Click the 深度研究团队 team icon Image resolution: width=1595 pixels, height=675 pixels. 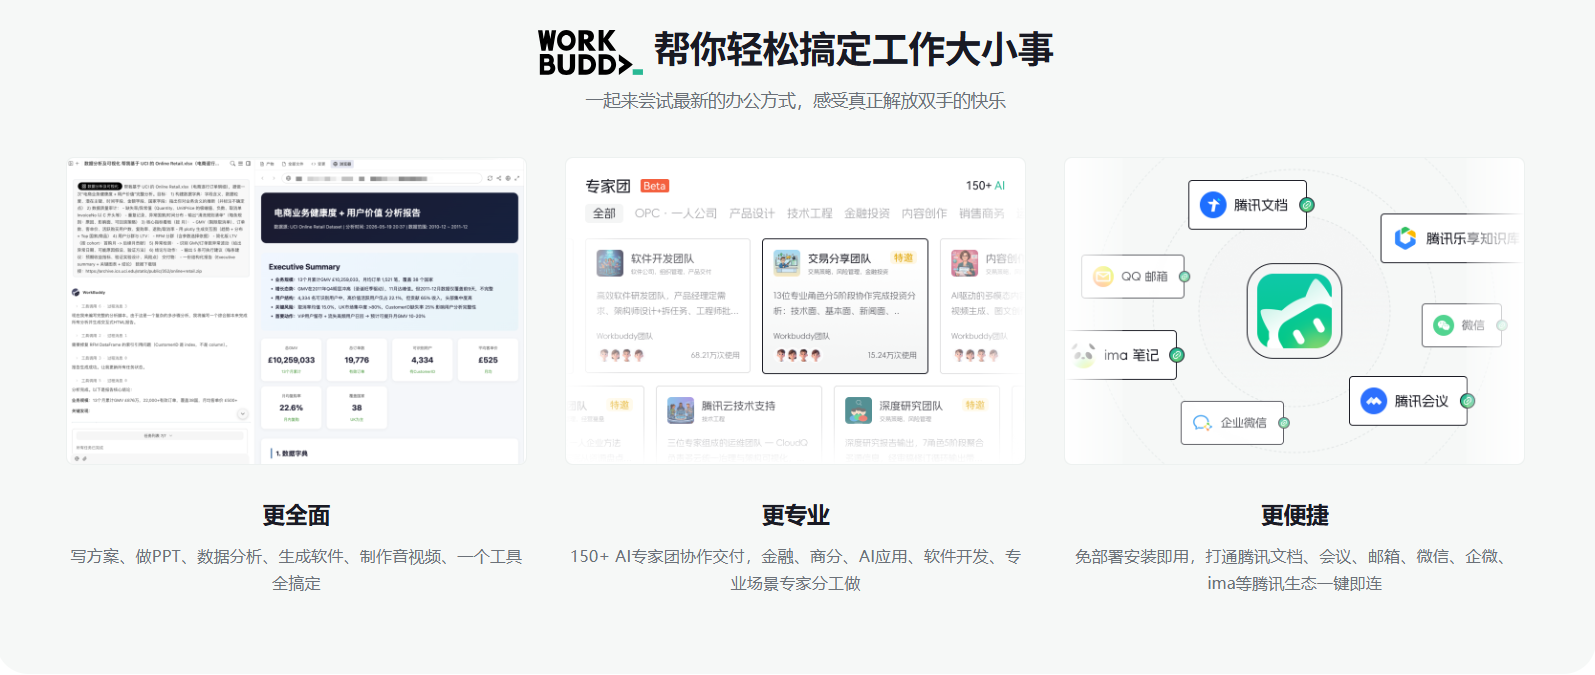point(858,410)
